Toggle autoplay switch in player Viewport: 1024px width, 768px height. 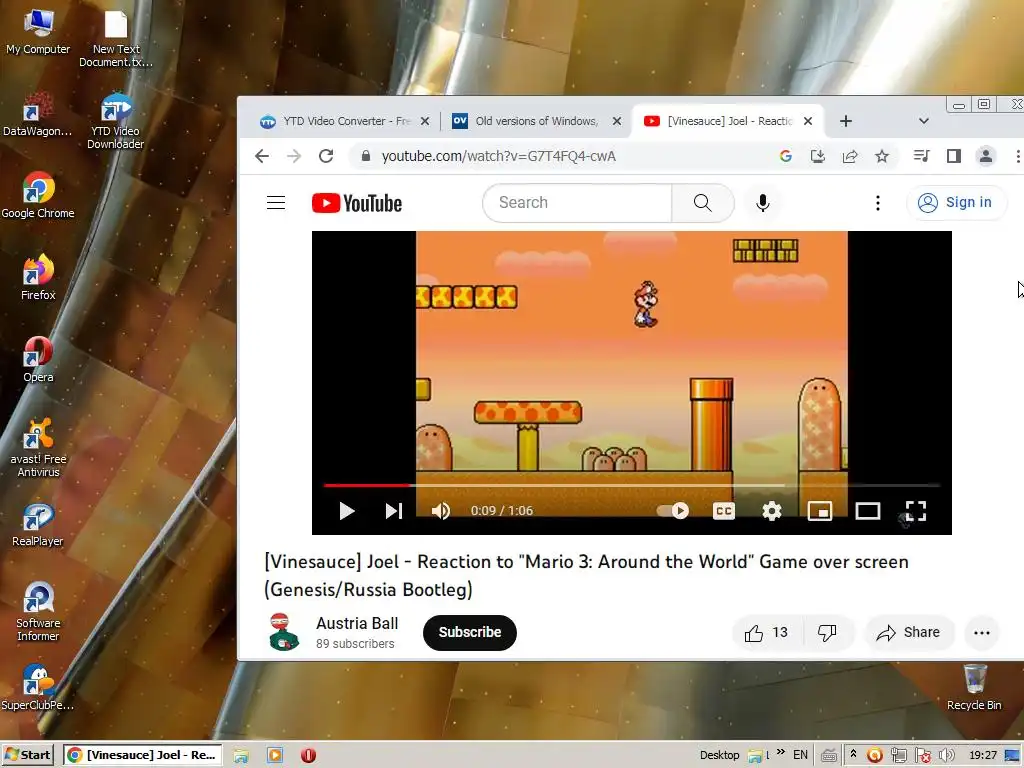point(673,511)
